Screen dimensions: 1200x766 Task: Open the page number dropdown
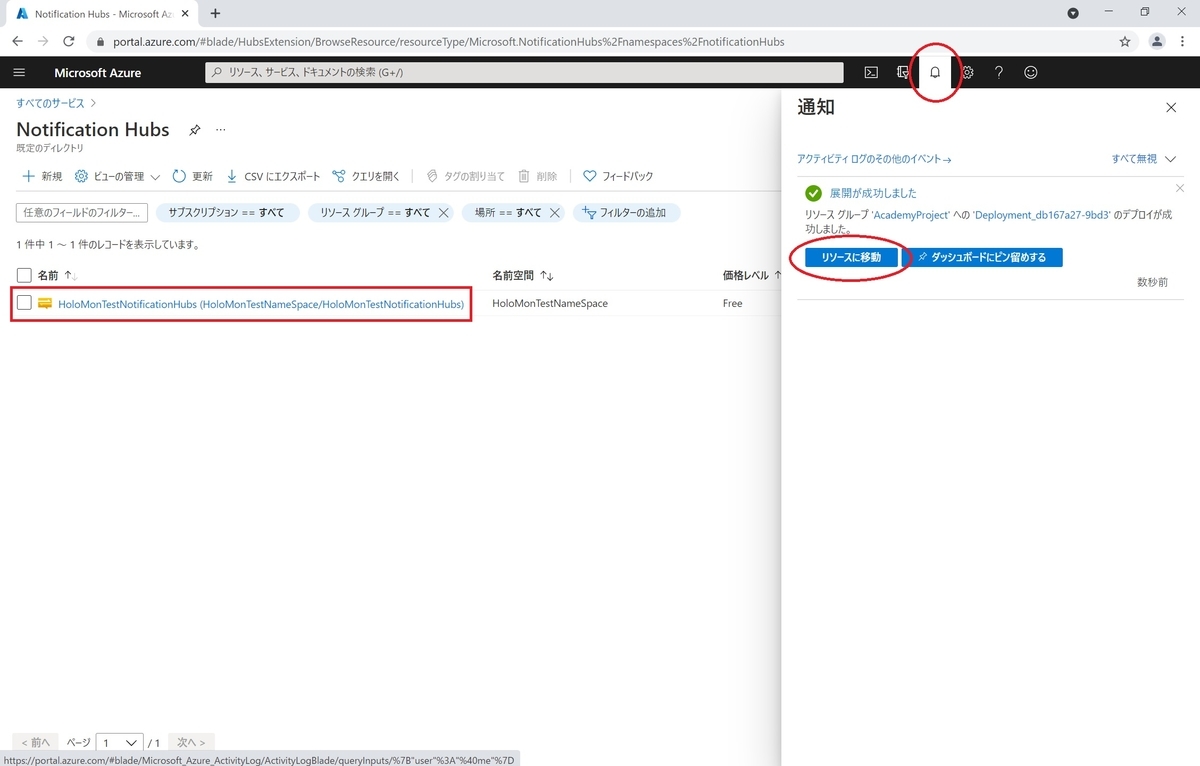(x=120, y=742)
